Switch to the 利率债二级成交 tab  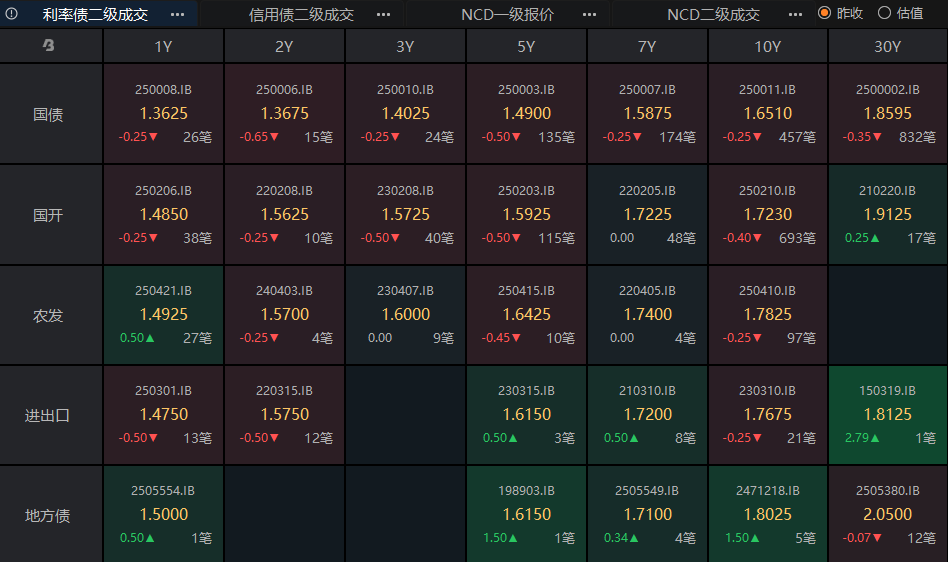(95, 15)
